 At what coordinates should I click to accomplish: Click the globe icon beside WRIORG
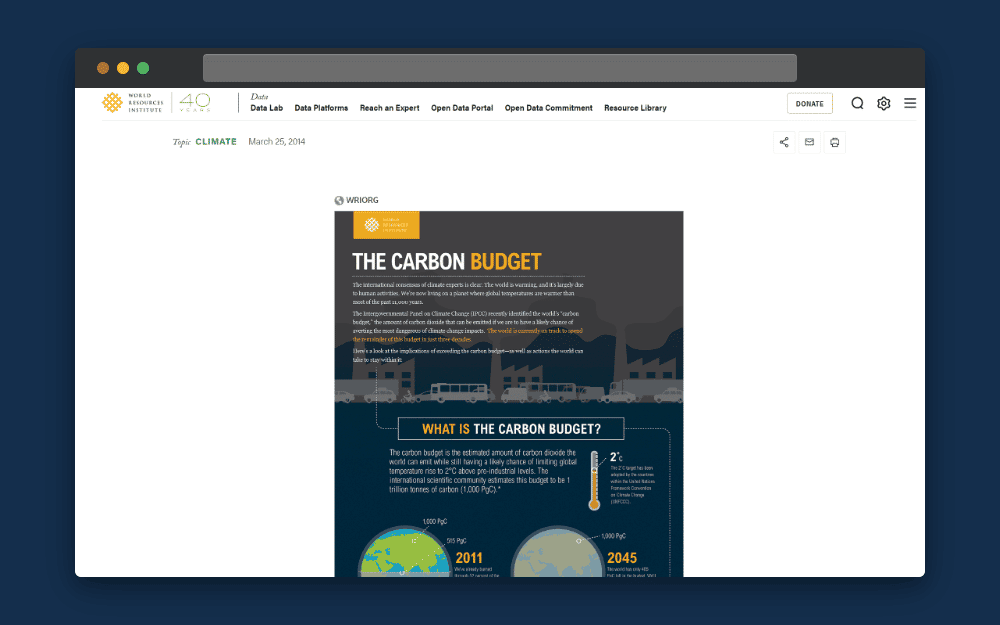[x=339, y=200]
